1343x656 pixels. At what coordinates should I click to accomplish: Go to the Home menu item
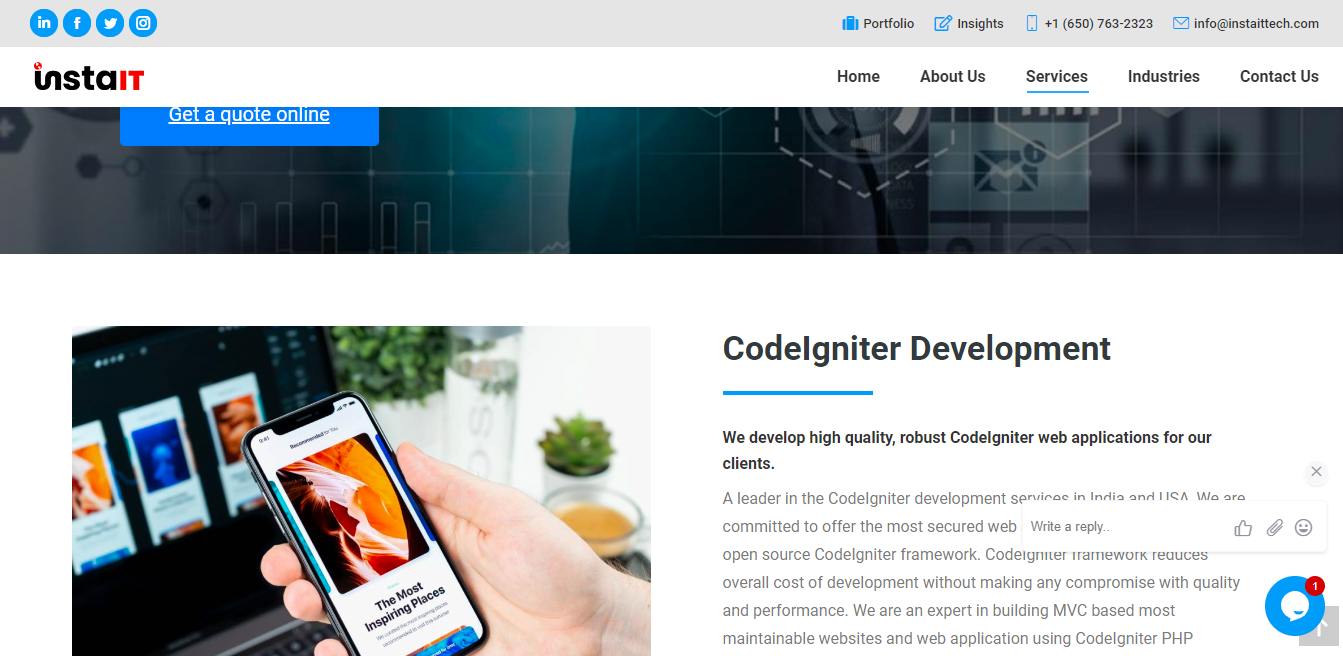pyautogui.click(x=858, y=76)
